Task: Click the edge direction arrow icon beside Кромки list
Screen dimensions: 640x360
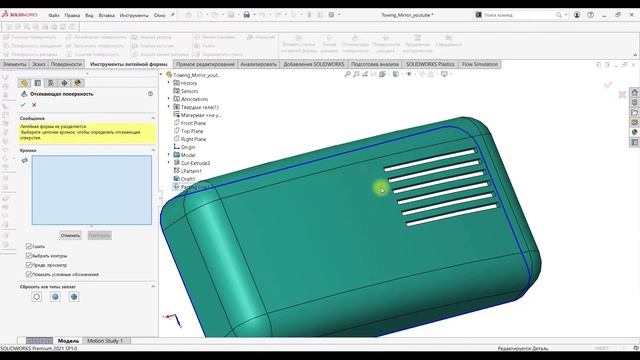Action: (25, 160)
